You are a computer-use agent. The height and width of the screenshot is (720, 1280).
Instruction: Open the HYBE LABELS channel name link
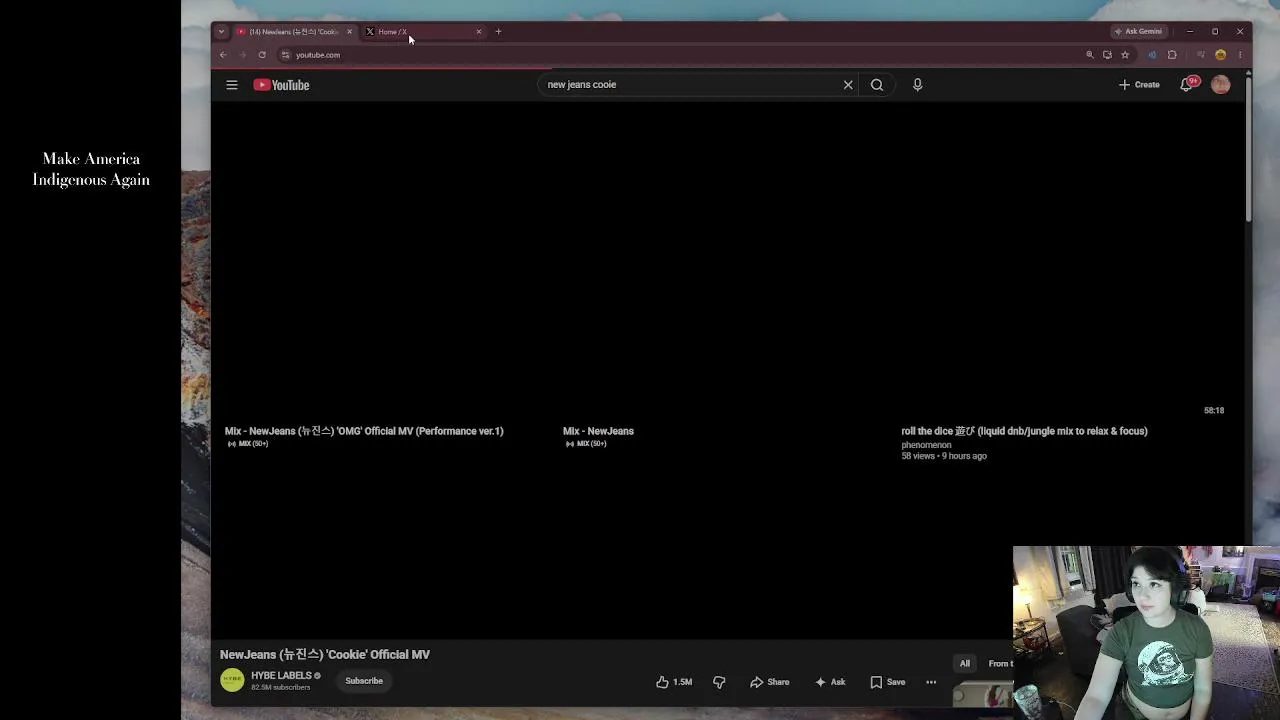(281, 676)
